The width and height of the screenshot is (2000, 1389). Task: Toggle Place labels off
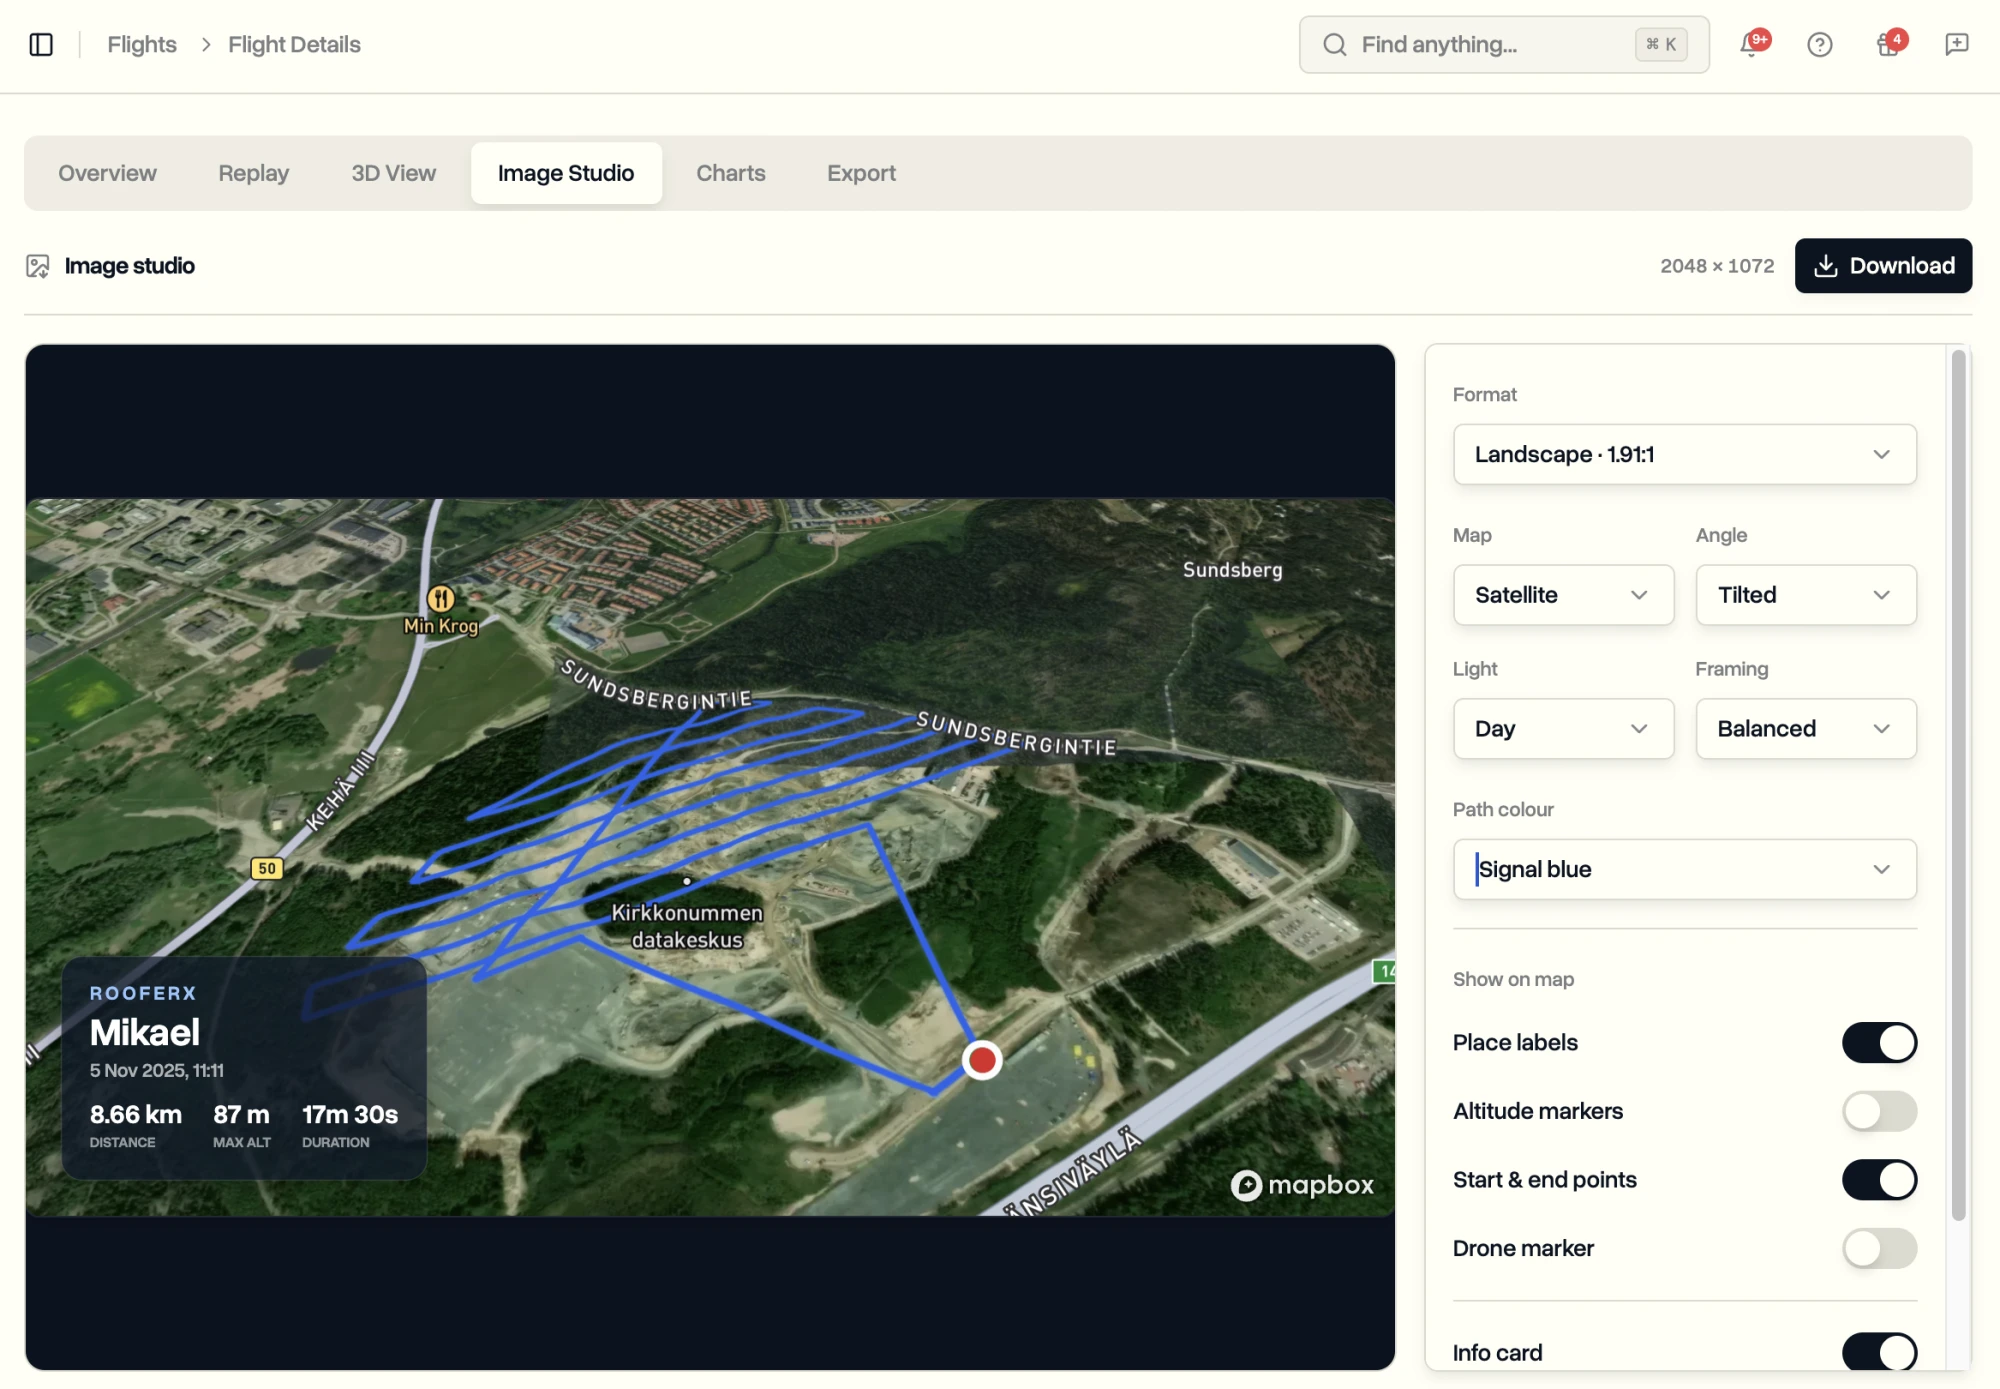[x=1879, y=1042]
